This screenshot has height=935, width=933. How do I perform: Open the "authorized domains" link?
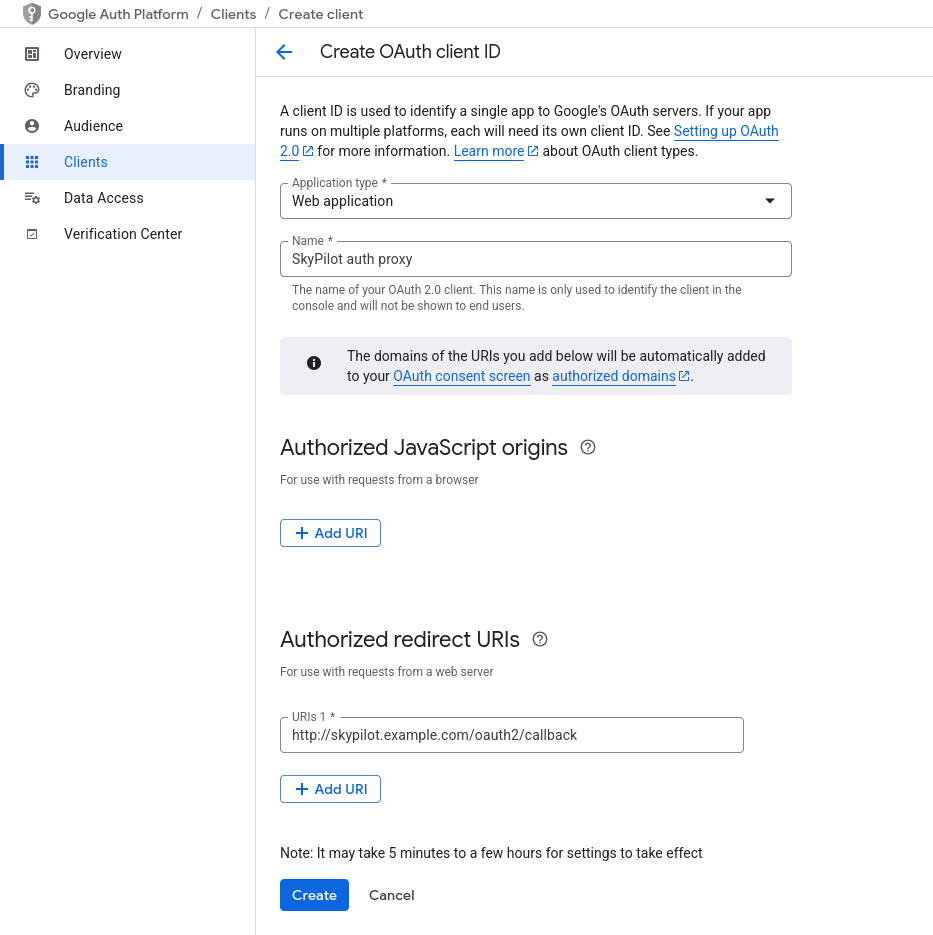[x=613, y=376]
